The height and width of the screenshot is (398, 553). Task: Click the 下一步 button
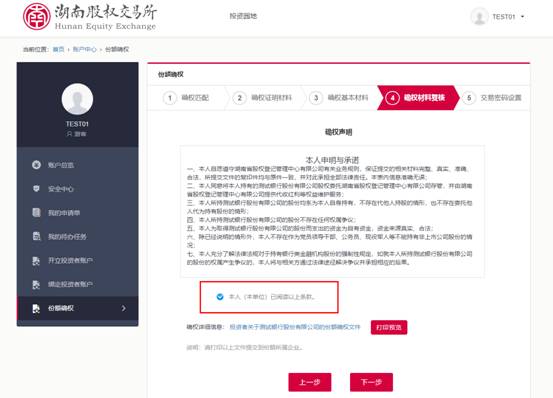tap(371, 382)
